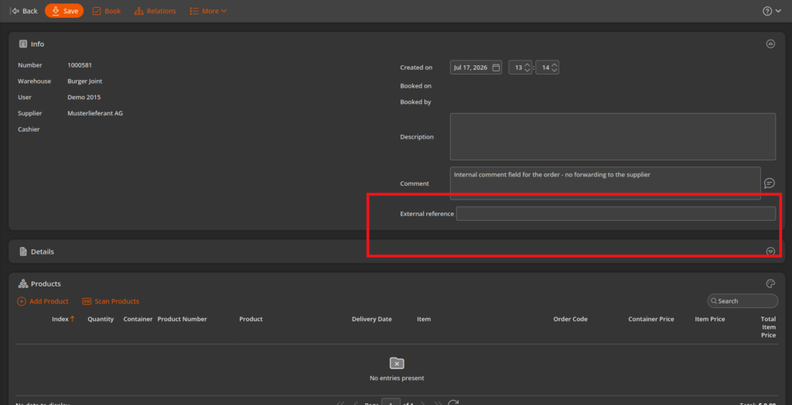792x405 pixels.
Task: Click the Cashier label
Action: pos(29,129)
